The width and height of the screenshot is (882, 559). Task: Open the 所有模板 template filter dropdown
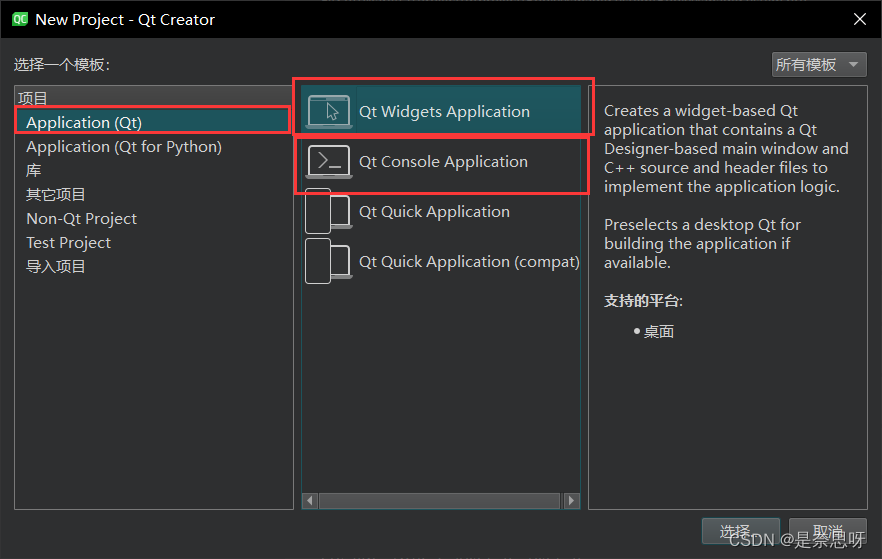click(x=818, y=65)
